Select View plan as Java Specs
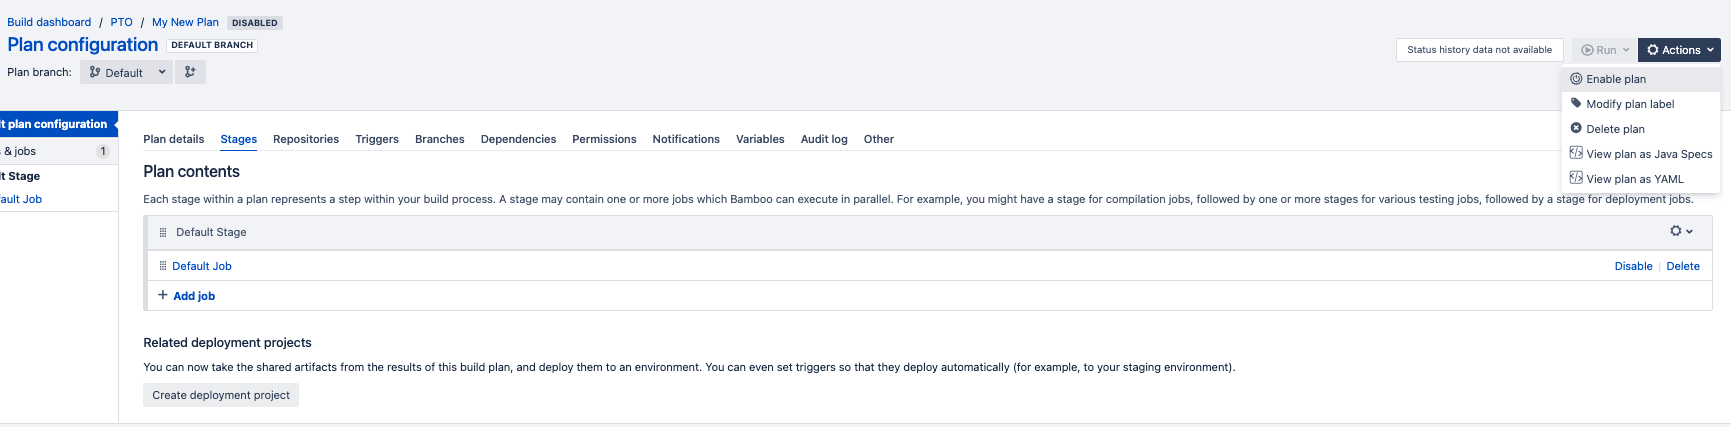Screen dimensions: 1731x427 pyautogui.click(x=1648, y=154)
